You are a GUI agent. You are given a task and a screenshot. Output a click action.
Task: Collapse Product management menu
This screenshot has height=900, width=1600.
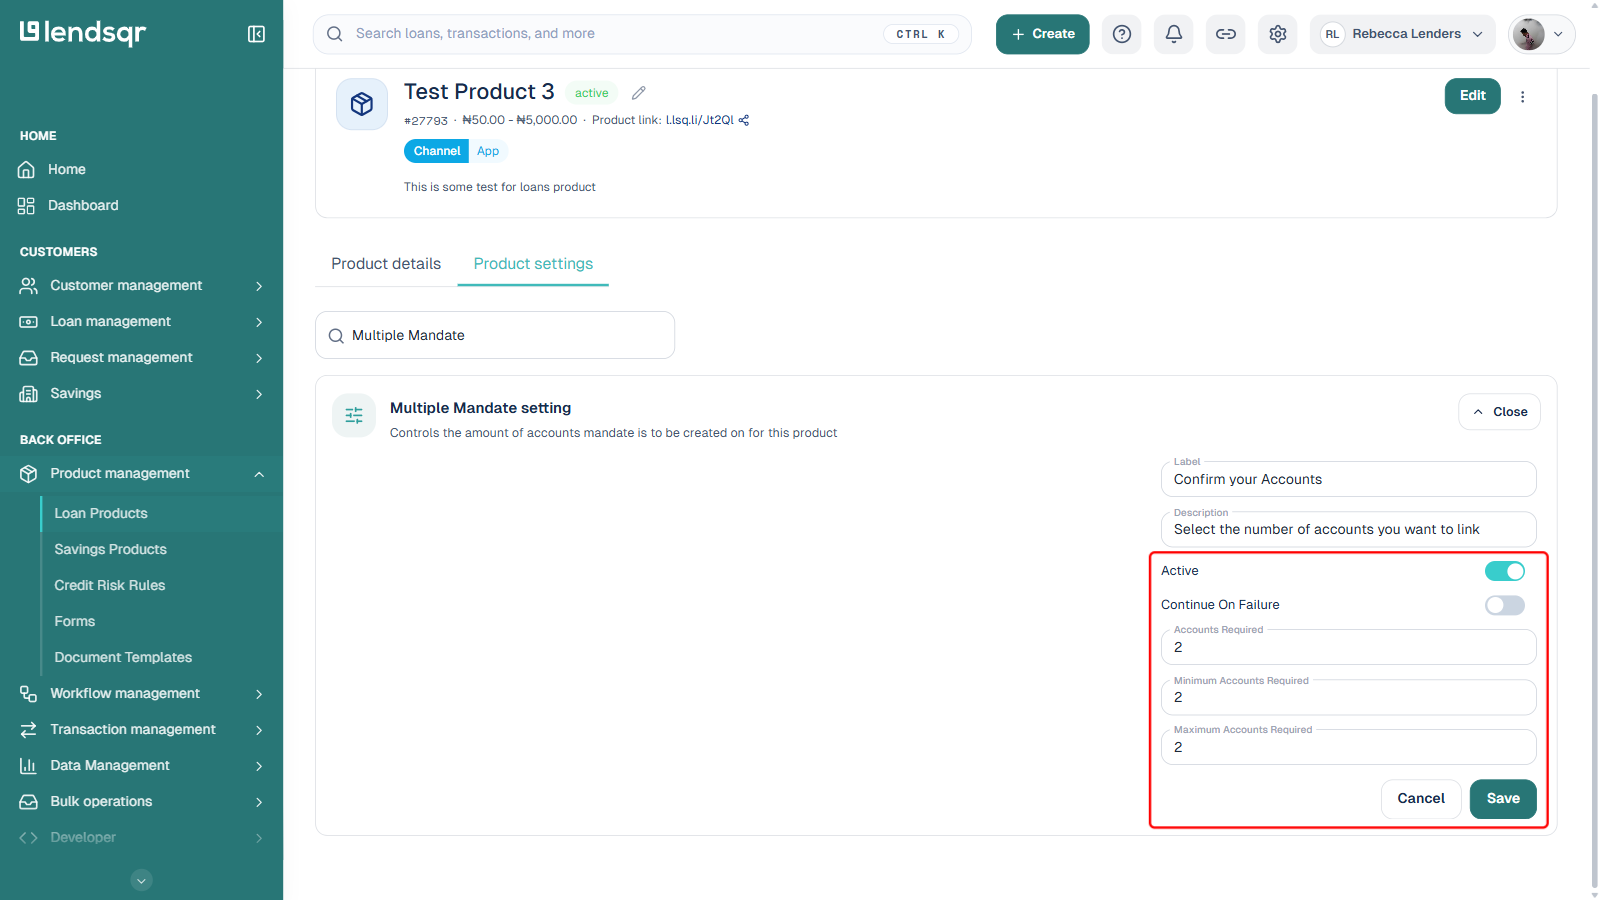[141, 474]
